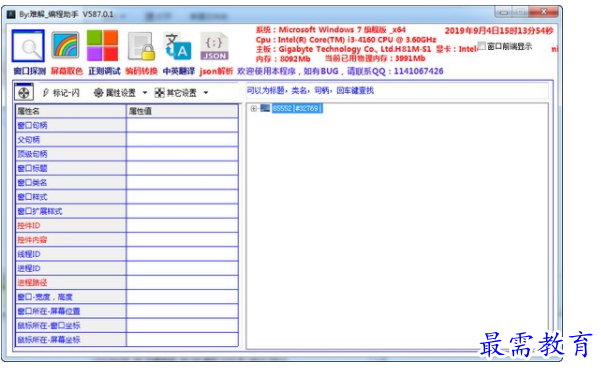Open the json解析 JSON parser
This screenshot has width=601, height=376.
pyautogui.click(x=214, y=46)
